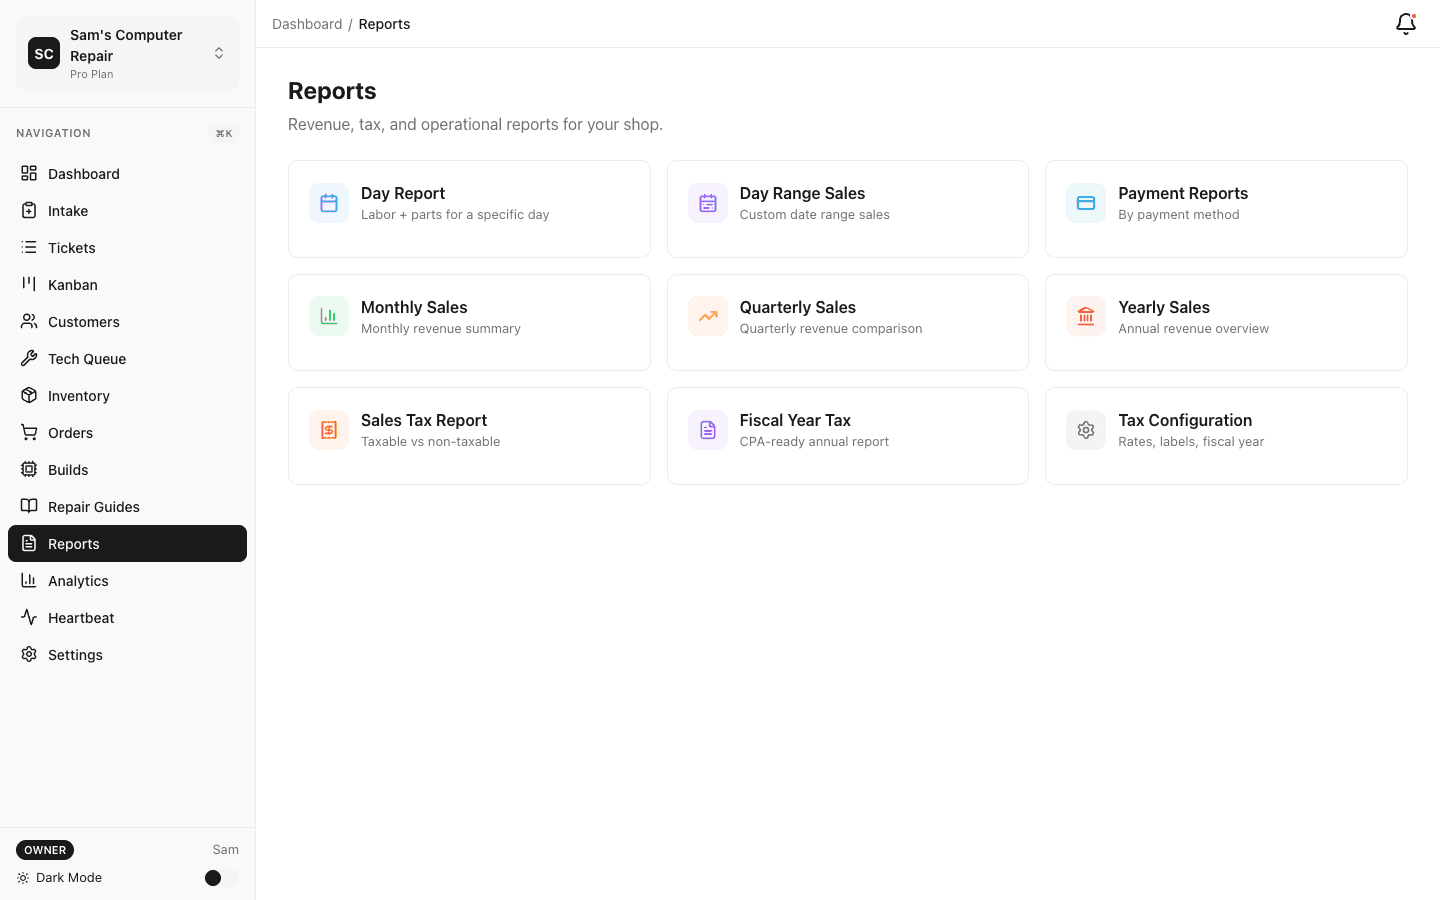Select the Yearly Sales bank icon

point(1085,315)
